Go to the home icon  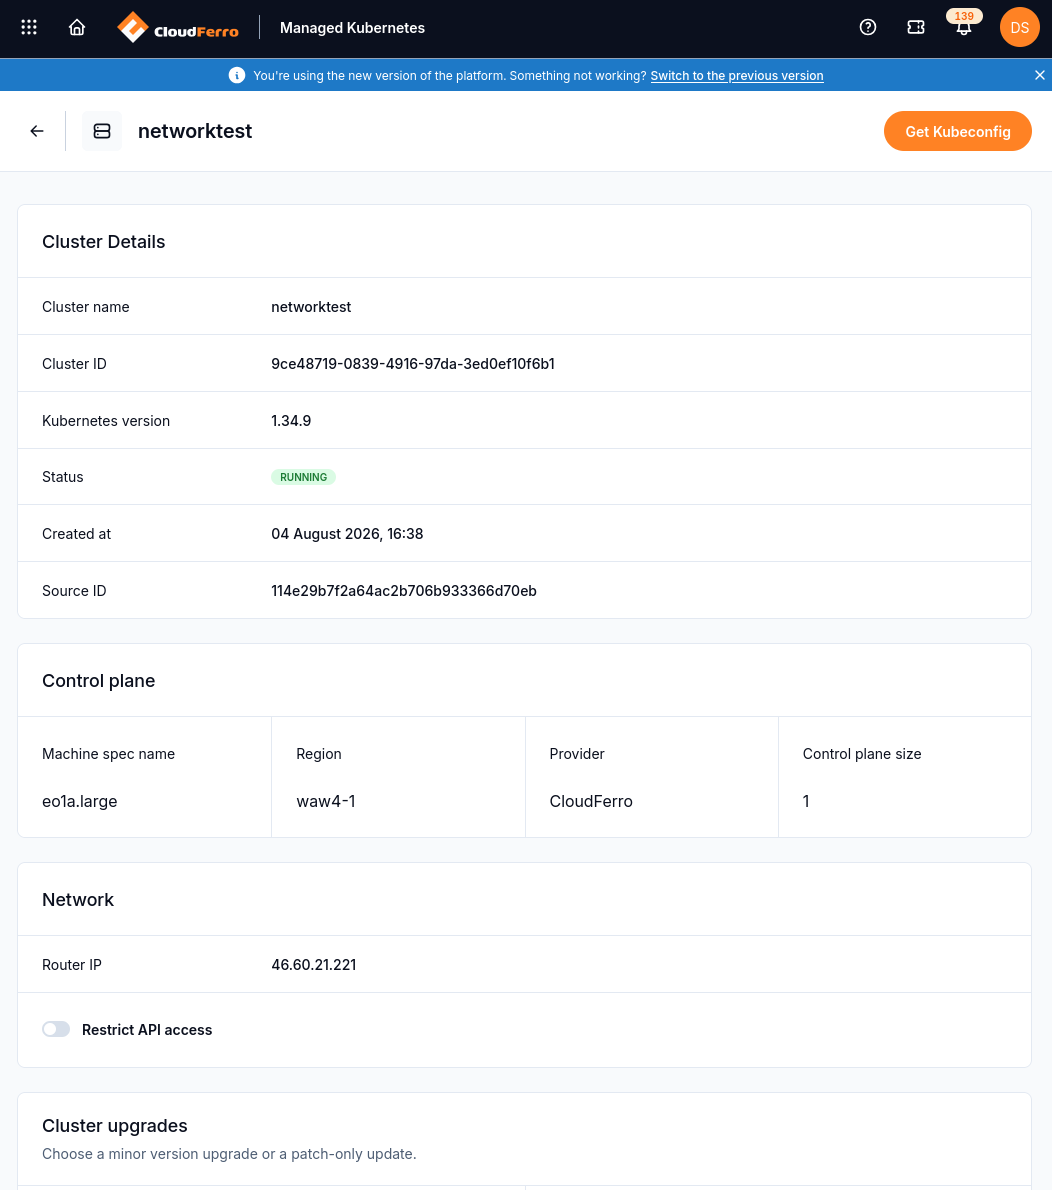coord(77,27)
